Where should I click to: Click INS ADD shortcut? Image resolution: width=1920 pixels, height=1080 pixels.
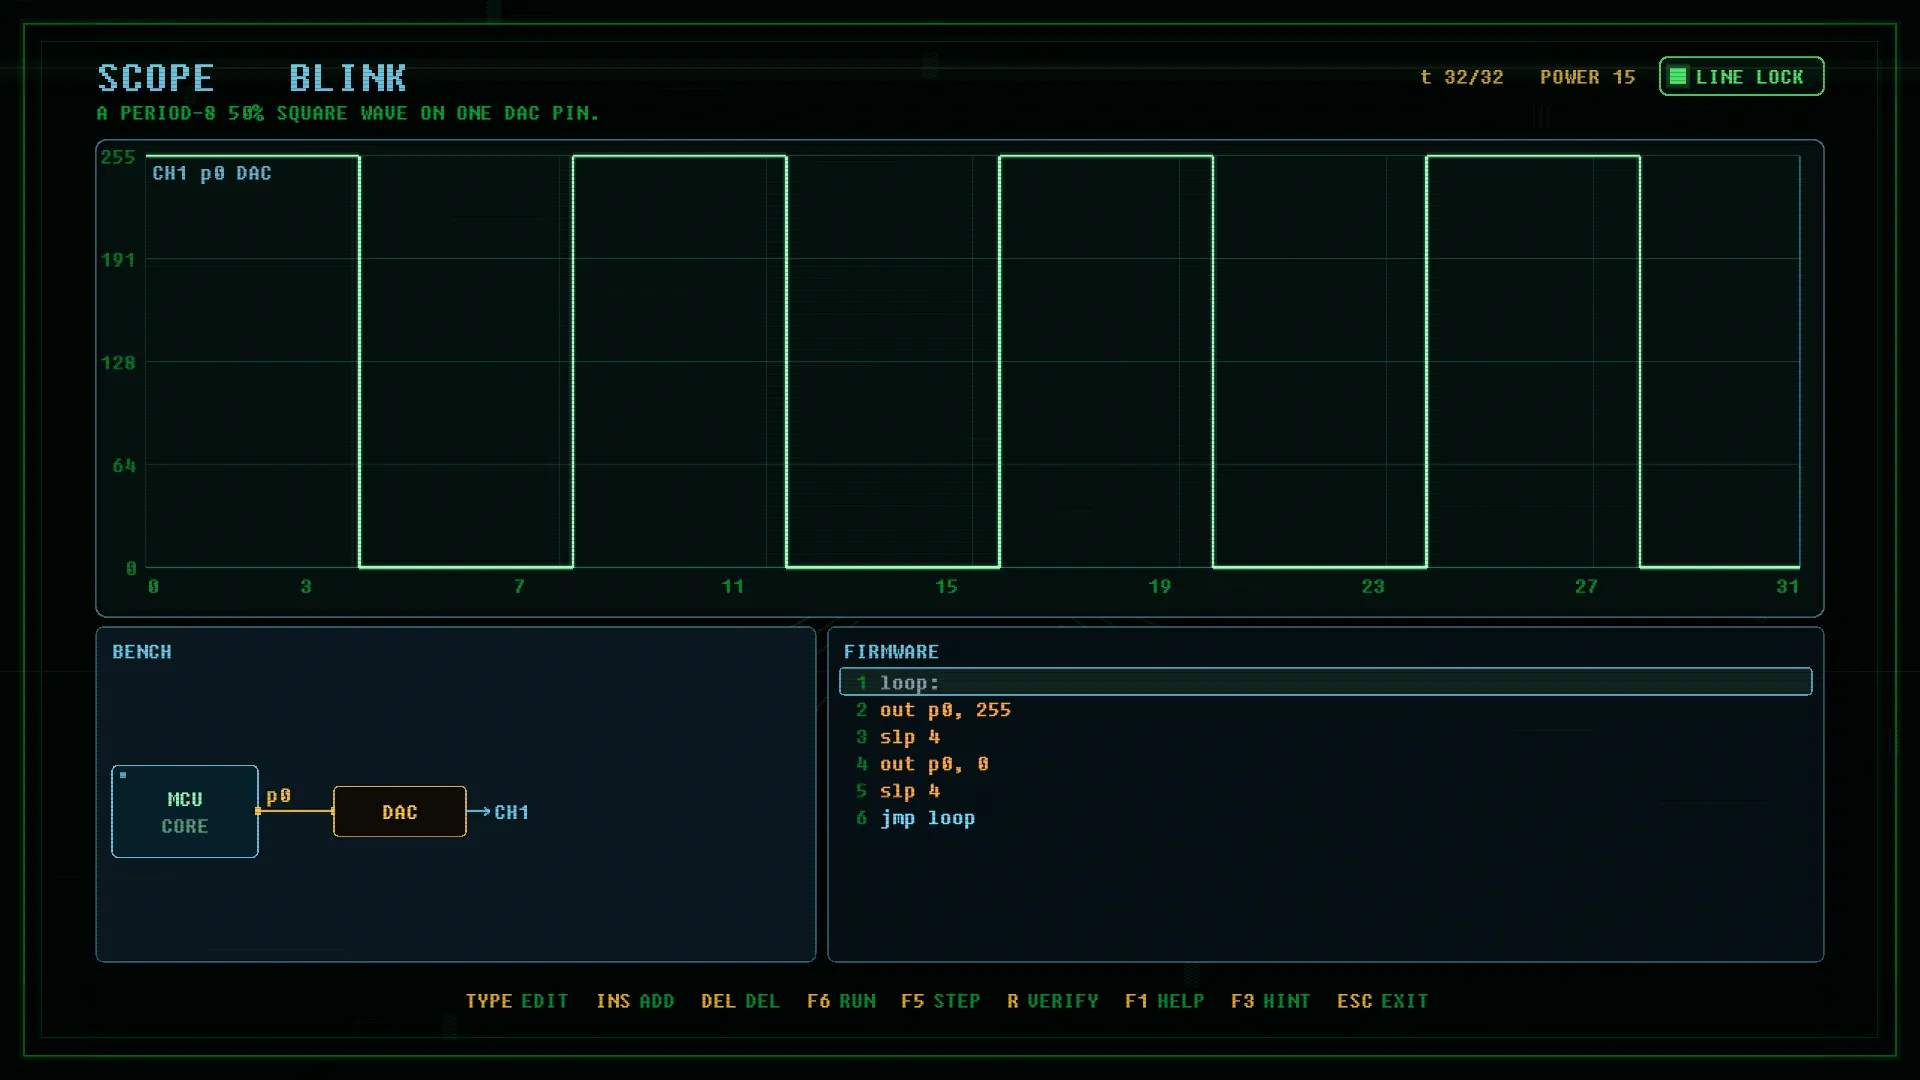click(635, 1001)
